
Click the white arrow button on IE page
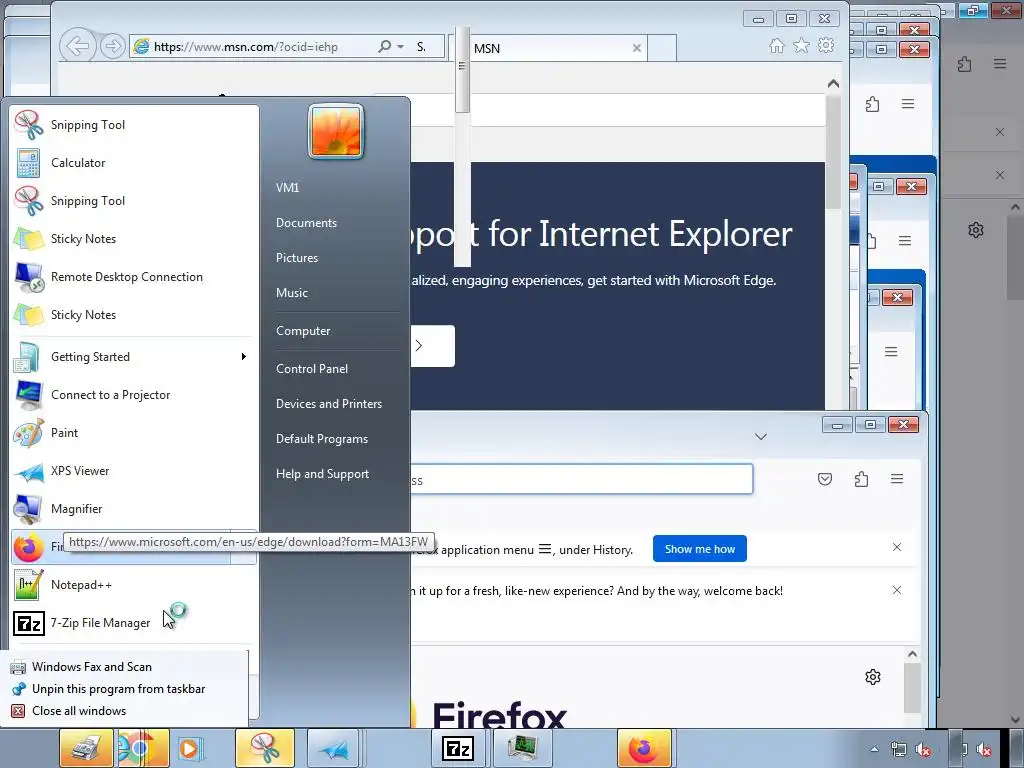tap(432, 345)
